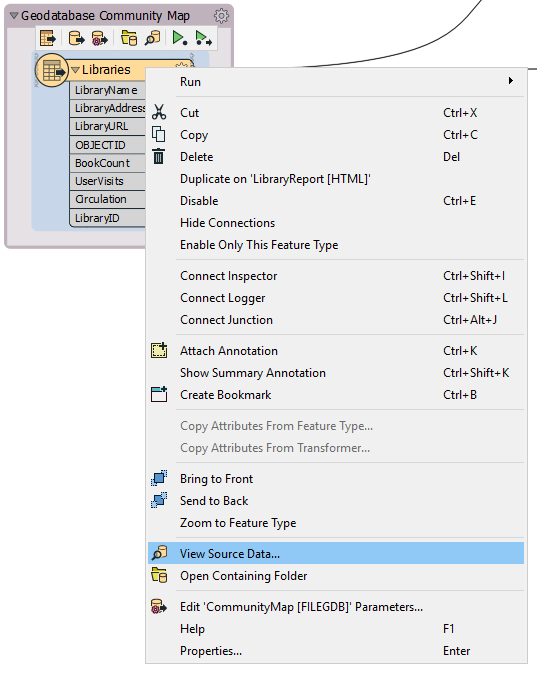
Task: Collapse the Libraries attribute list triangle
Action: [x=75, y=70]
